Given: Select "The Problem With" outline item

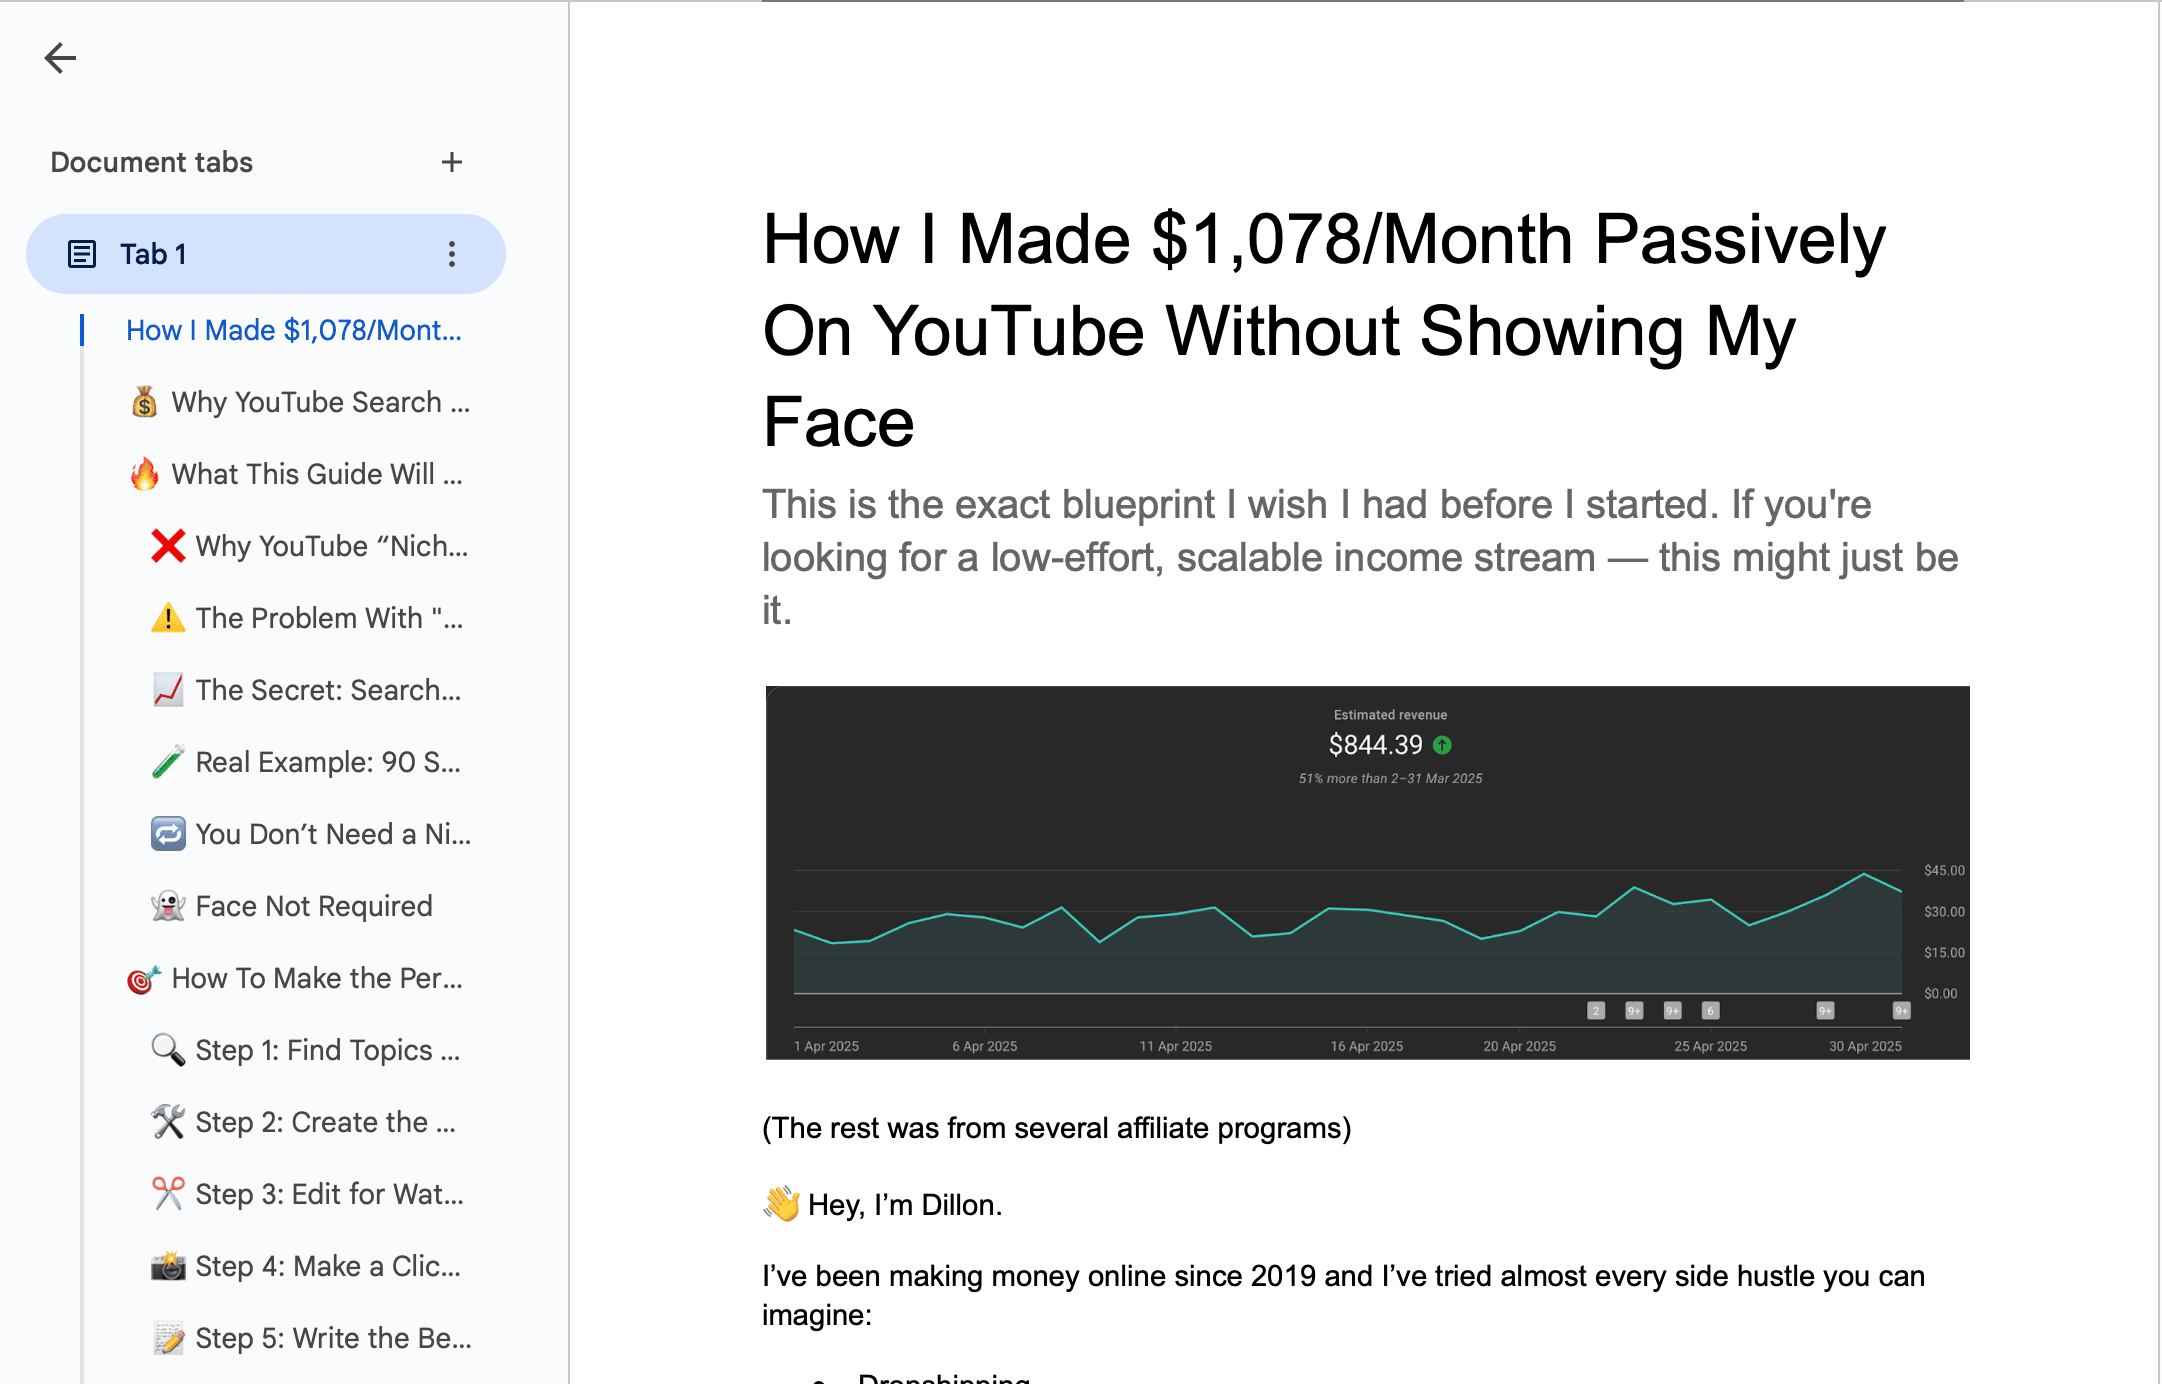Looking at the screenshot, I should coord(329,618).
